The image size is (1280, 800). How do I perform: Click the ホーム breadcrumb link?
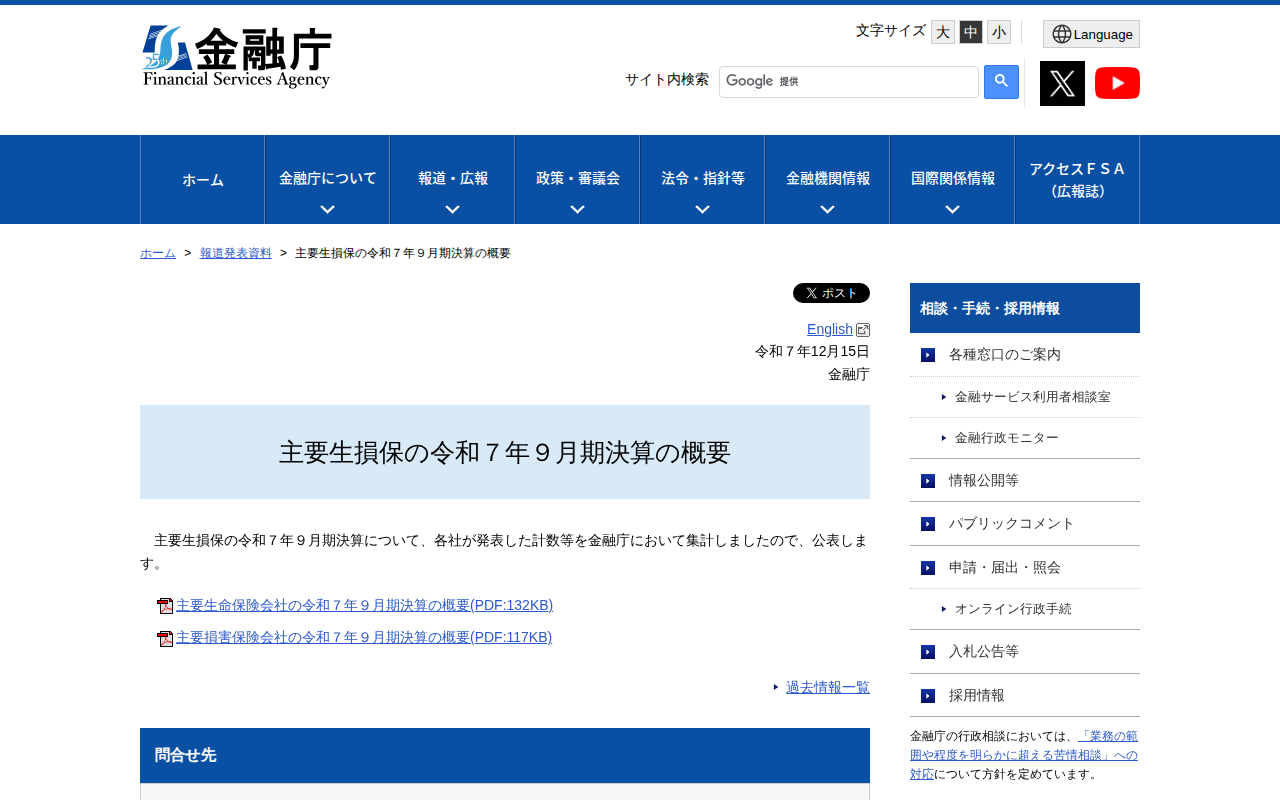(158, 253)
